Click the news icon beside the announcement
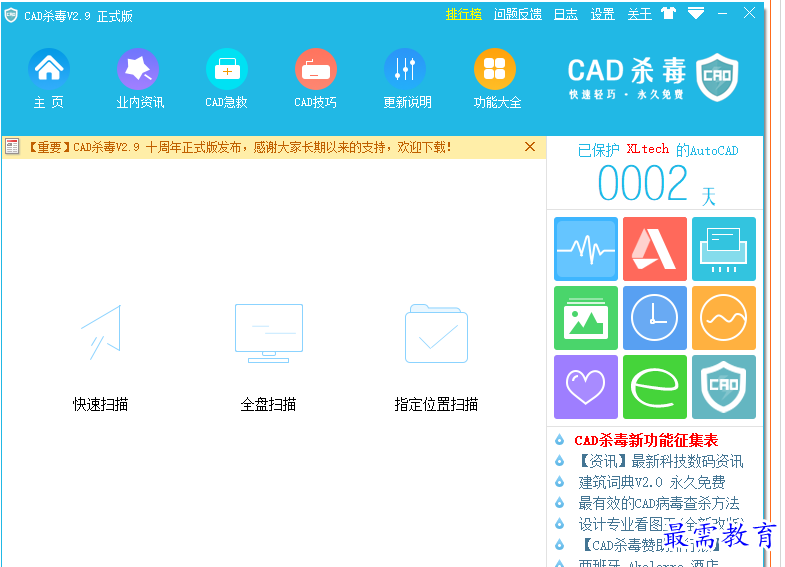785x567 pixels. click(12, 147)
